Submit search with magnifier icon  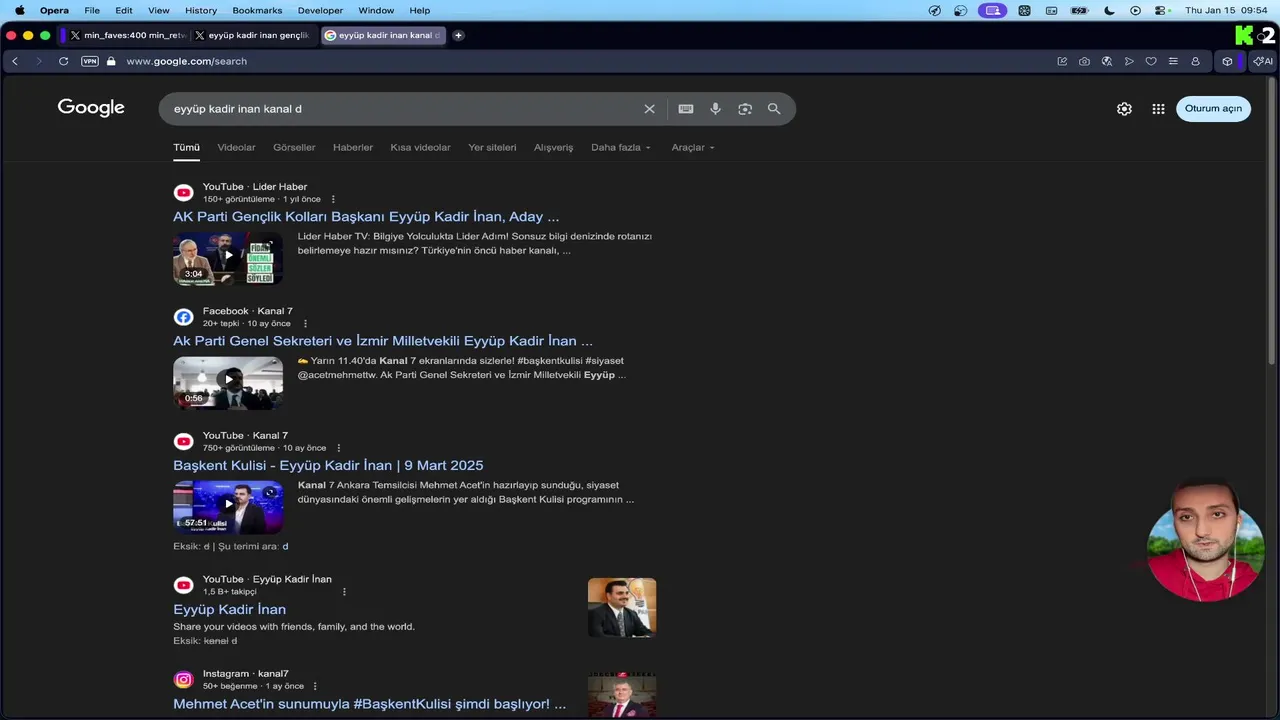pos(774,109)
